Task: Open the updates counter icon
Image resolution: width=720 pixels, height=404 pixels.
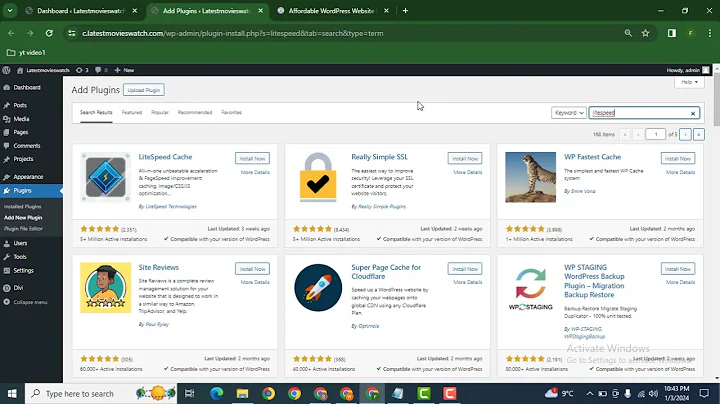Action: (x=82, y=70)
